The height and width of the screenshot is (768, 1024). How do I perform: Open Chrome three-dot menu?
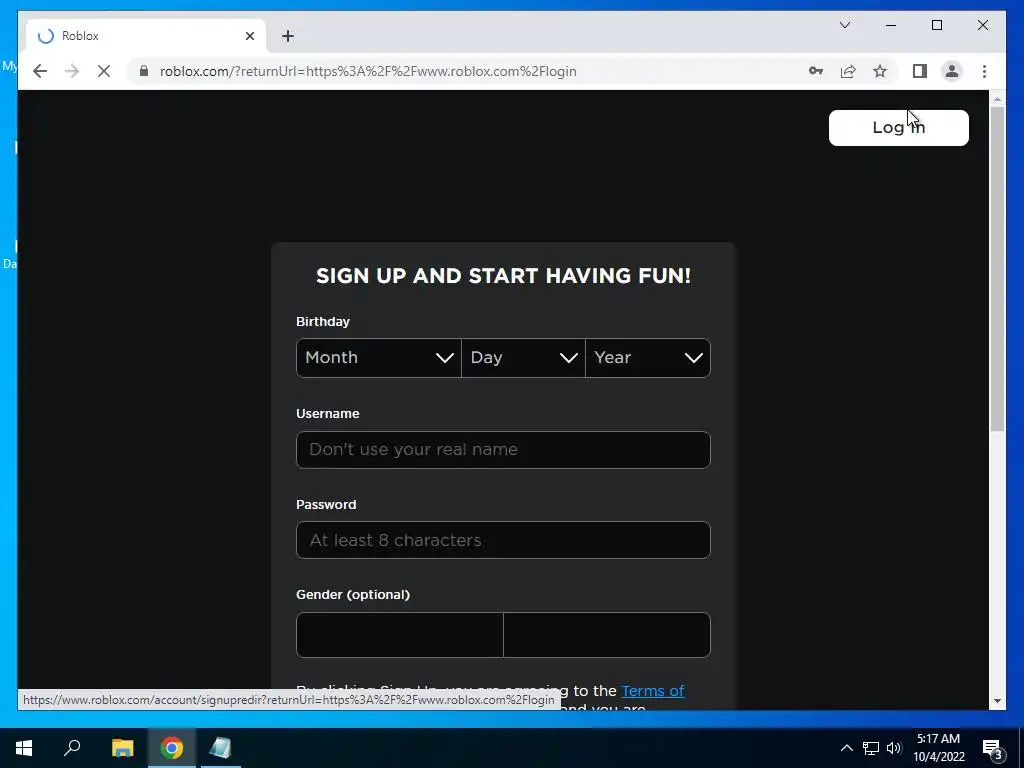point(984,71)
